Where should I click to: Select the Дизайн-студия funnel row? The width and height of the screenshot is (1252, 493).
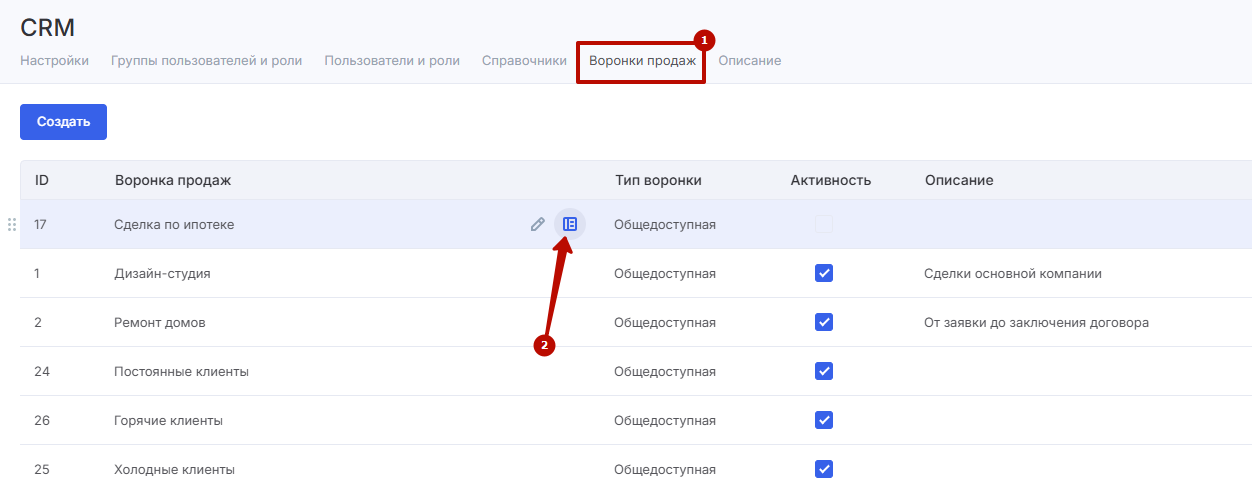pyautogui.click(x=162, y=274)
